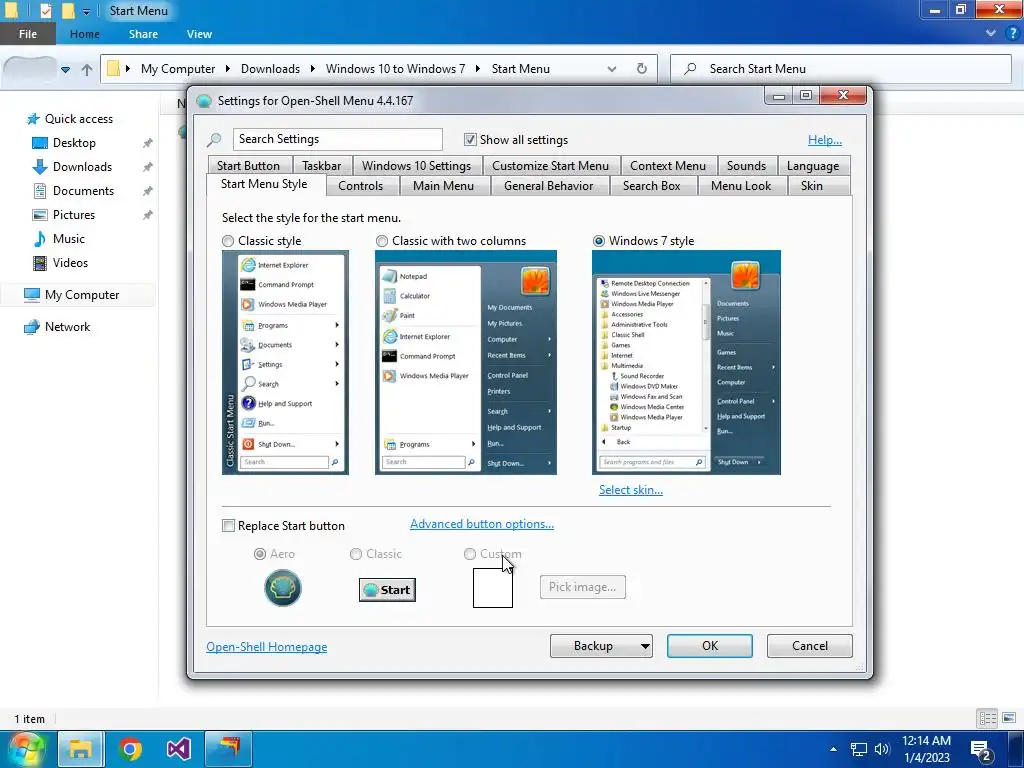
Task: Open Visual Studio from the taskbar
Action: [178, 748]
